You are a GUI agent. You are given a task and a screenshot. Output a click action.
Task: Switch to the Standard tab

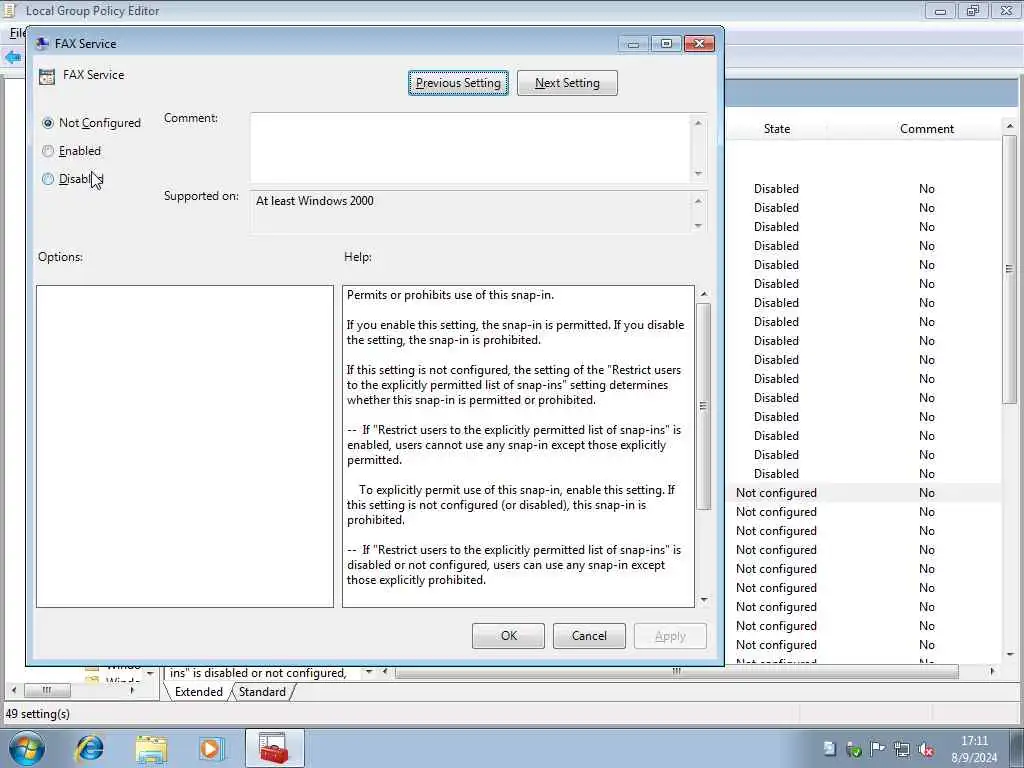[263, 692]
